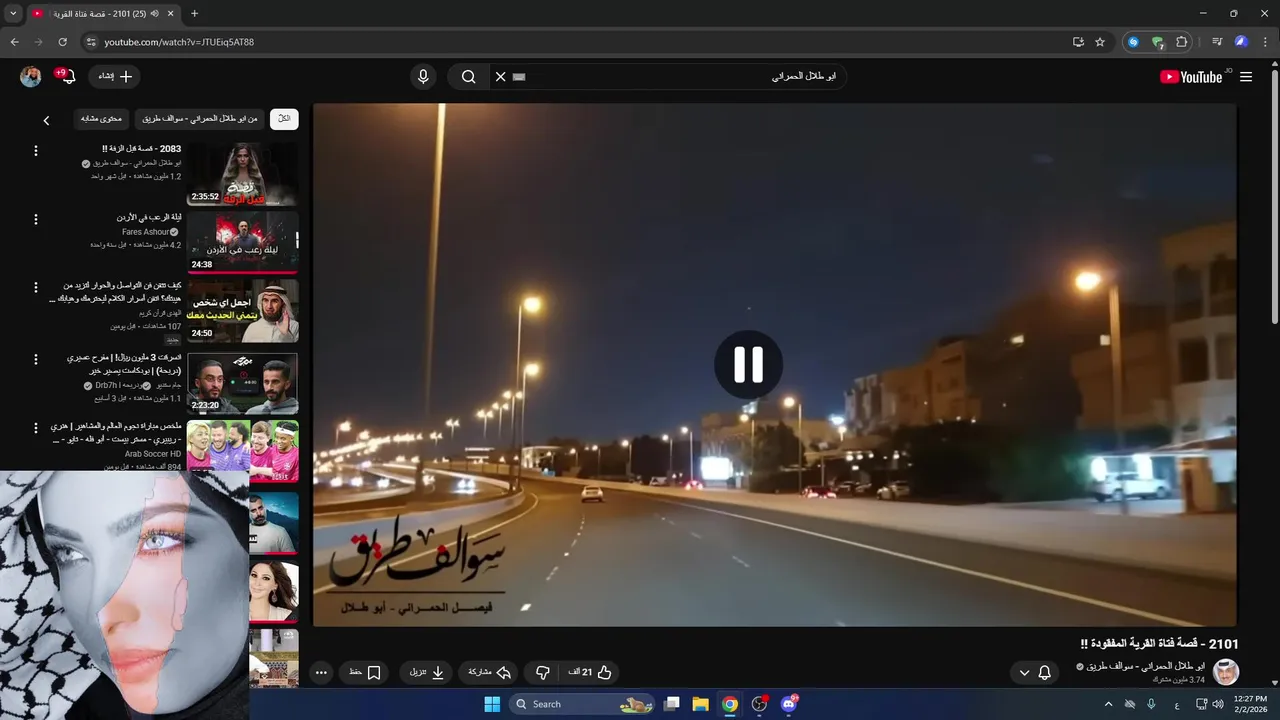1280x720 pixels.
Task: Open options menu for Arab Soccer HD video
Action: point(36,429)
